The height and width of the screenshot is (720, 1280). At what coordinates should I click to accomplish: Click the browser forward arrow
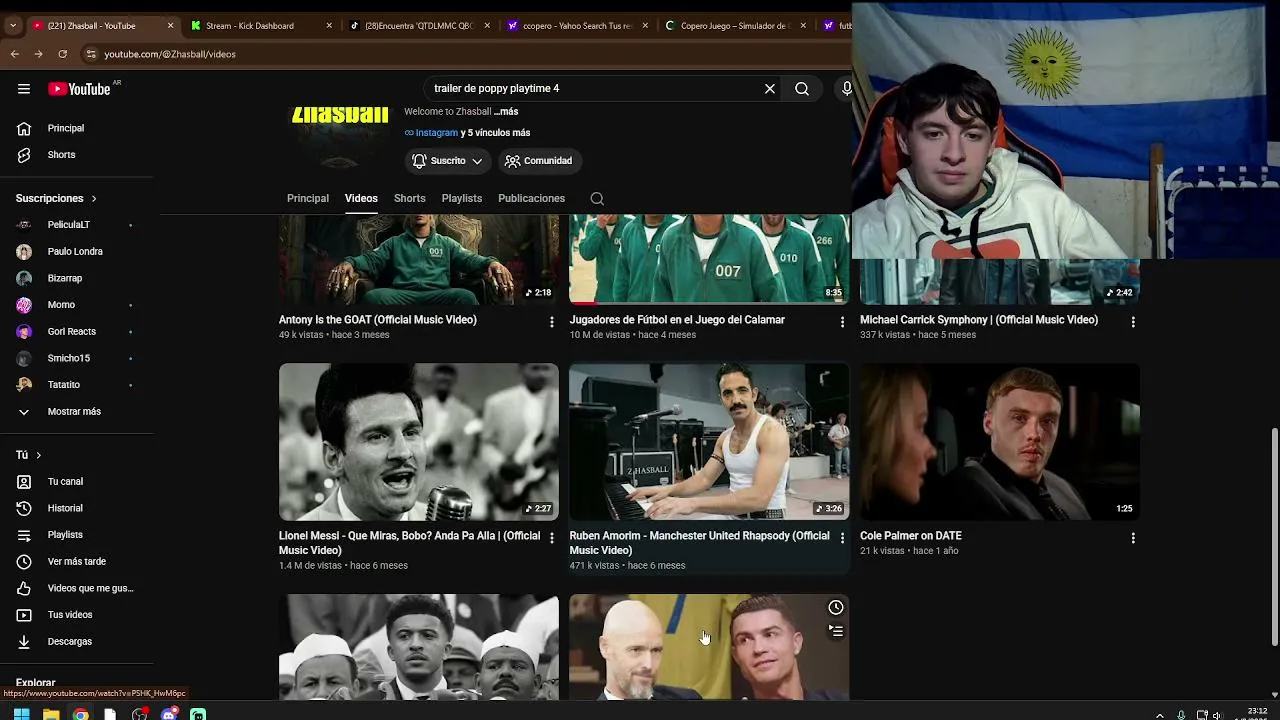coord(38,54)
